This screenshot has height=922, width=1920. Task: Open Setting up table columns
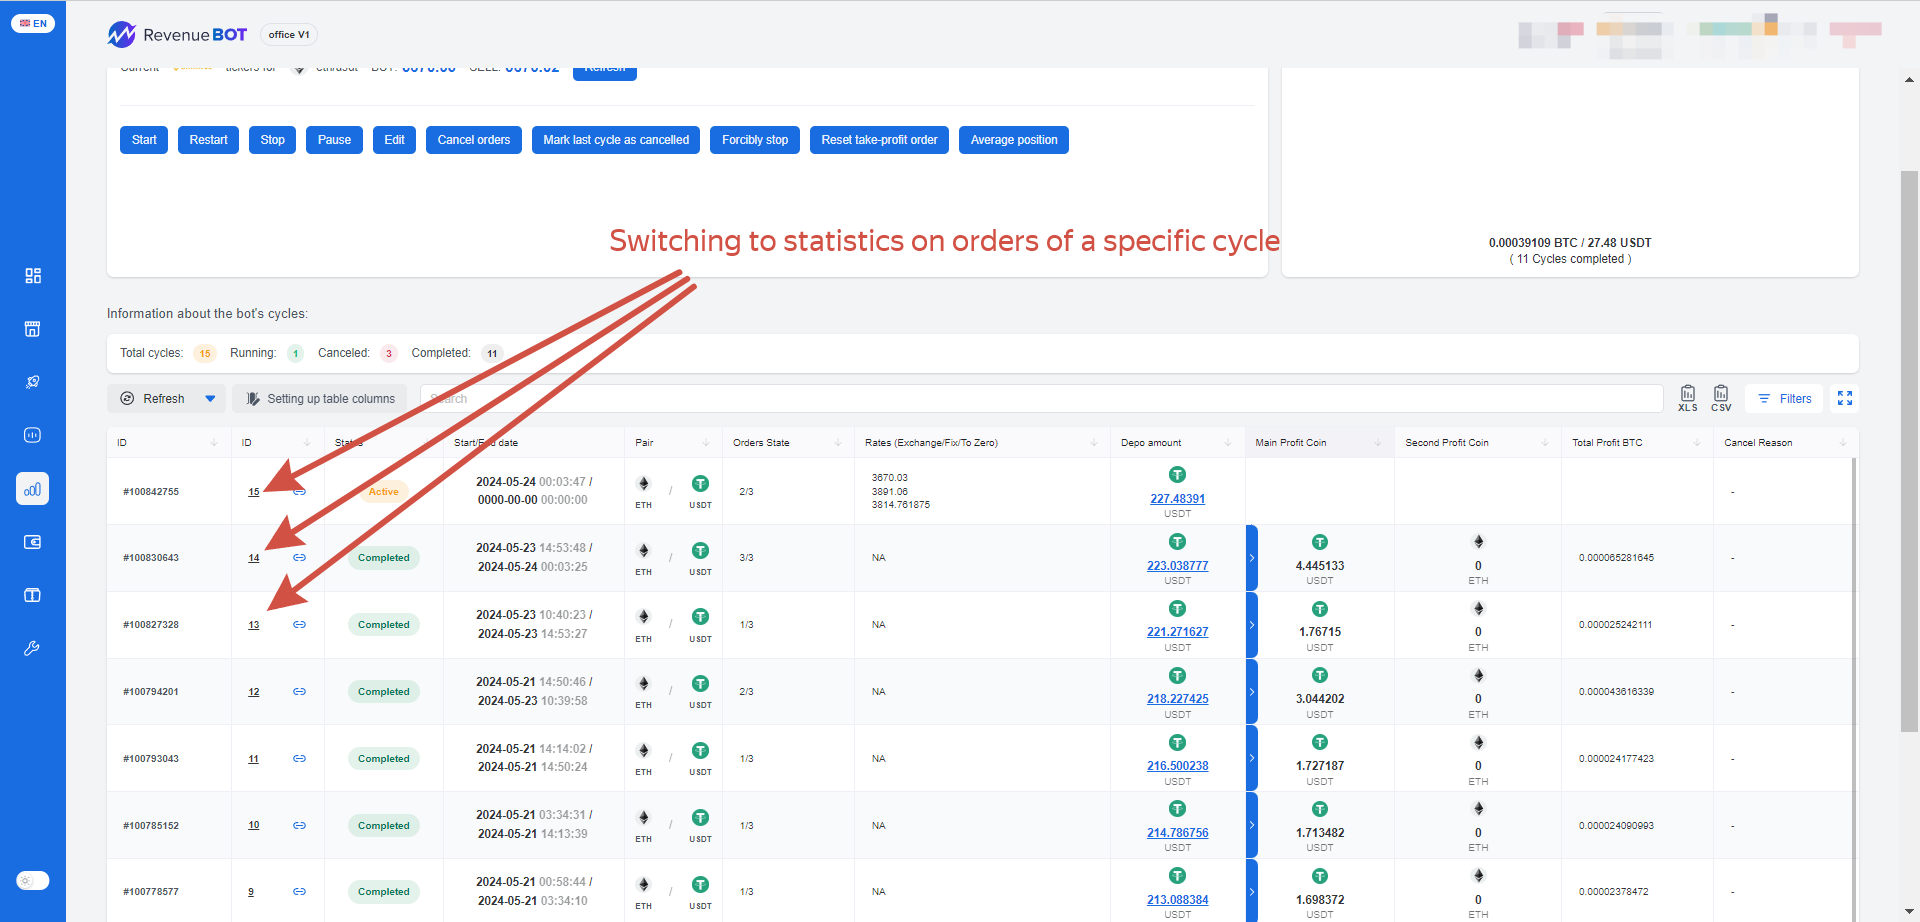coord(320,399)
